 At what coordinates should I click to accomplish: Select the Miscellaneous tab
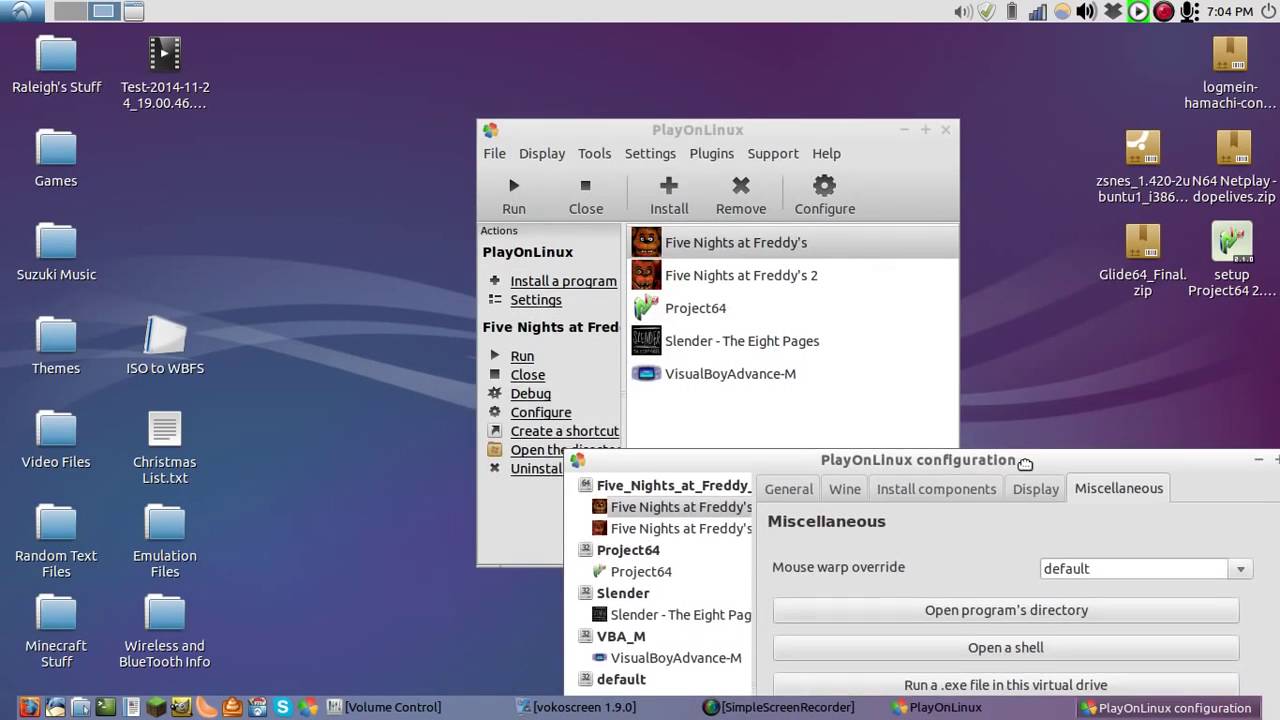tap(1119, 488)
